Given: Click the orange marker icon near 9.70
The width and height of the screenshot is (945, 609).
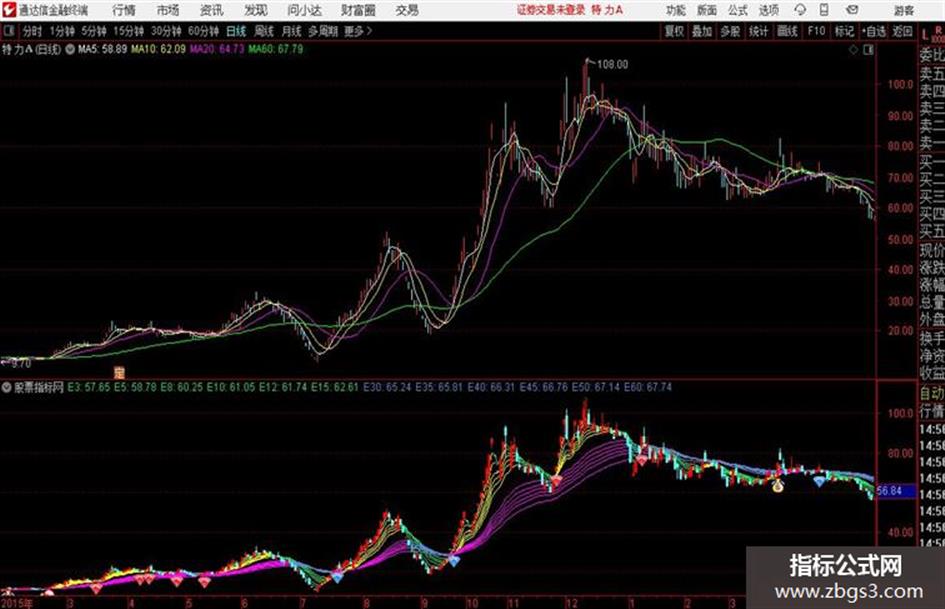Looking at the screenshot, I should coord(119,372).
